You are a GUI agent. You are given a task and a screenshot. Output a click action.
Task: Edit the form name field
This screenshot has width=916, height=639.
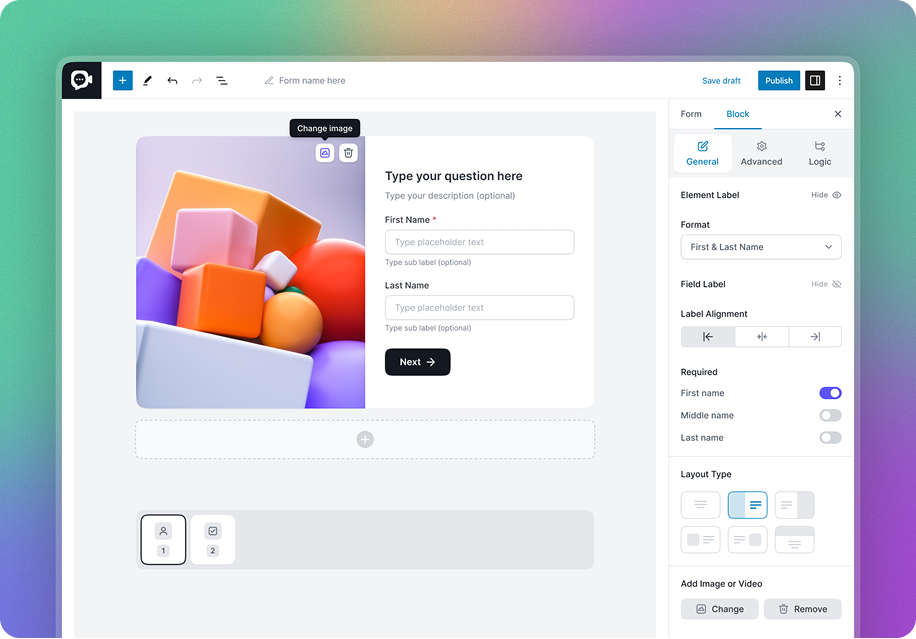point(312,81)
